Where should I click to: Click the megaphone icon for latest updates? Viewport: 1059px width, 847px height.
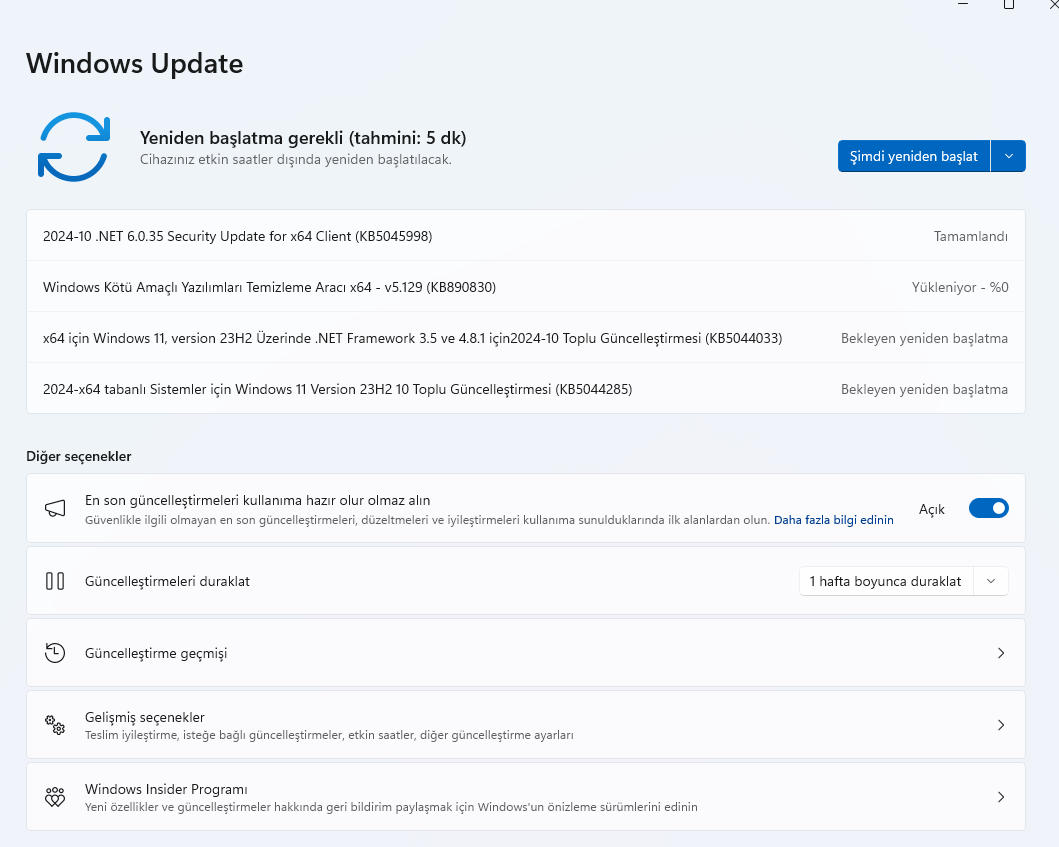click(55, 509)
